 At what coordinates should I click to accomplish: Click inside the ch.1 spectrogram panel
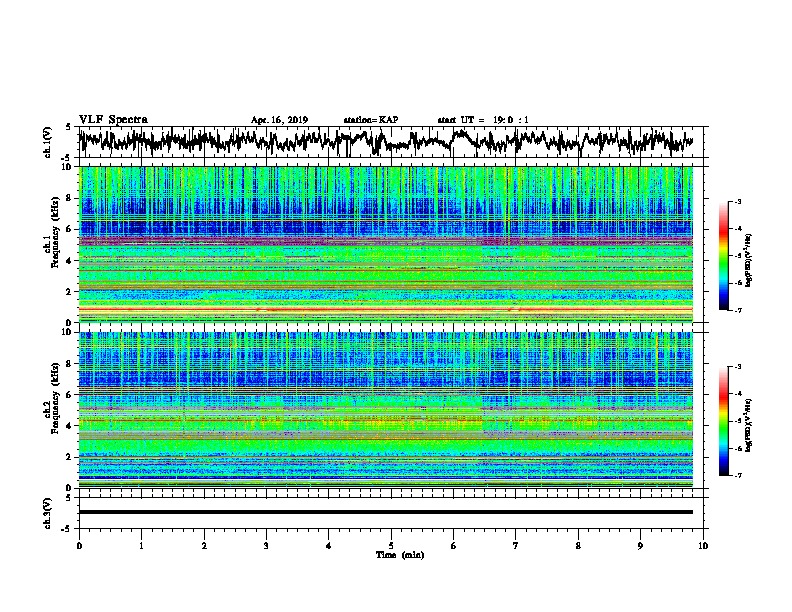point(385,244)
